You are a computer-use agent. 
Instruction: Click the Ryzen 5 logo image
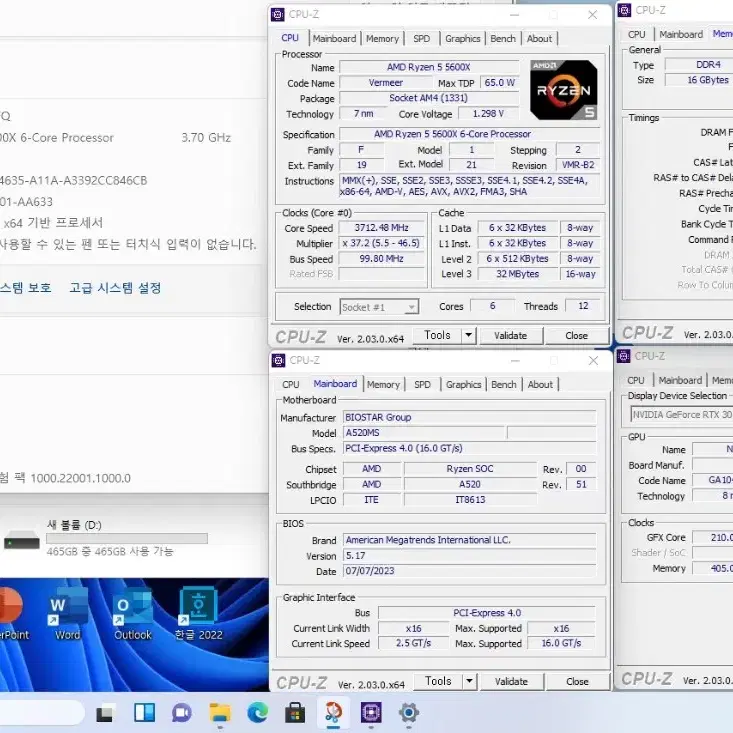[x=564, y=90]
